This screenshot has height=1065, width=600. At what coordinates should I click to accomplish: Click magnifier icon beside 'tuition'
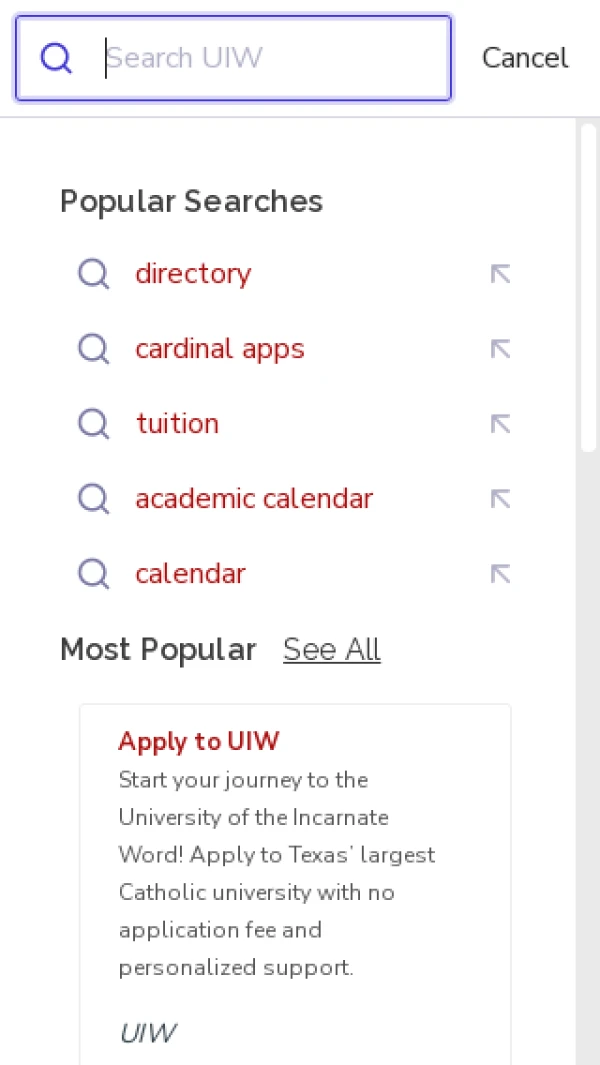pyautogui.click(x=93, y=423)
